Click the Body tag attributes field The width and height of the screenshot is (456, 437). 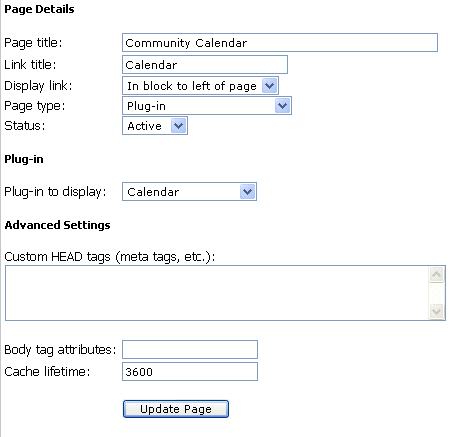pos(190,349)
